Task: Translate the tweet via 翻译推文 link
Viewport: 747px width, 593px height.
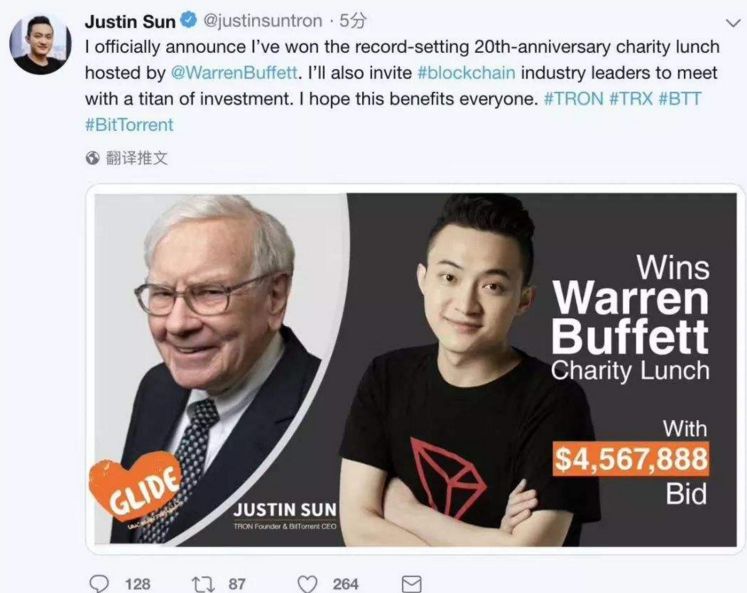Action: tap(137, 158)
